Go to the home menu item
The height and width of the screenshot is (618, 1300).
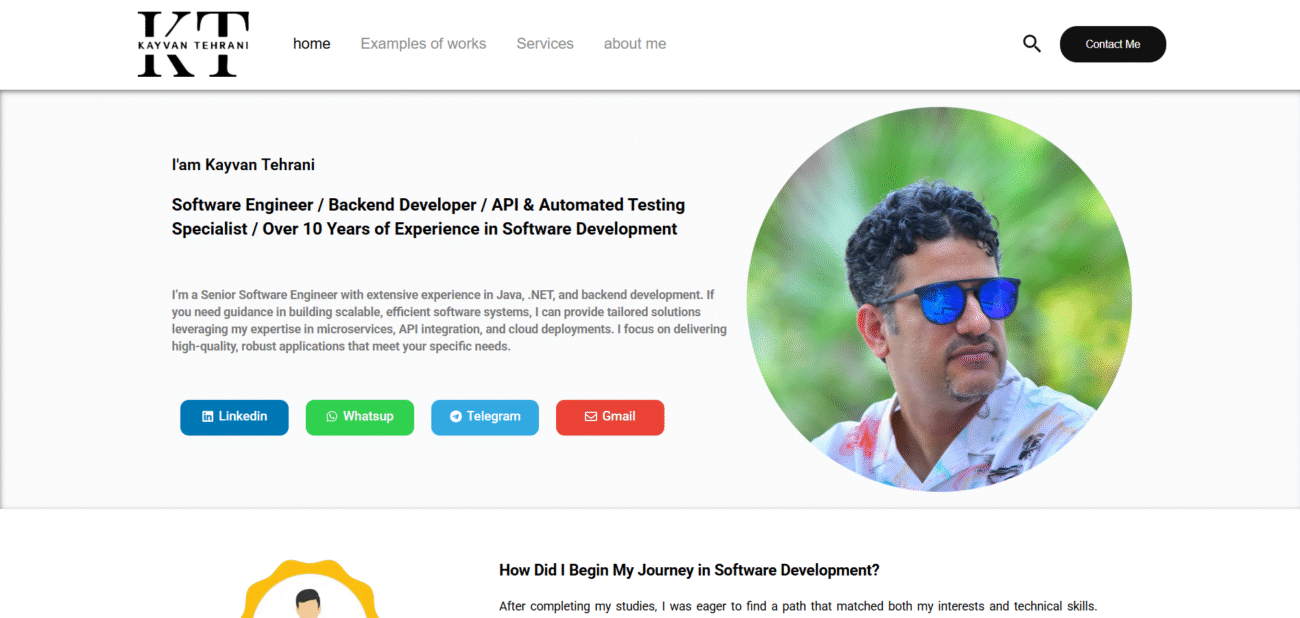311,44
